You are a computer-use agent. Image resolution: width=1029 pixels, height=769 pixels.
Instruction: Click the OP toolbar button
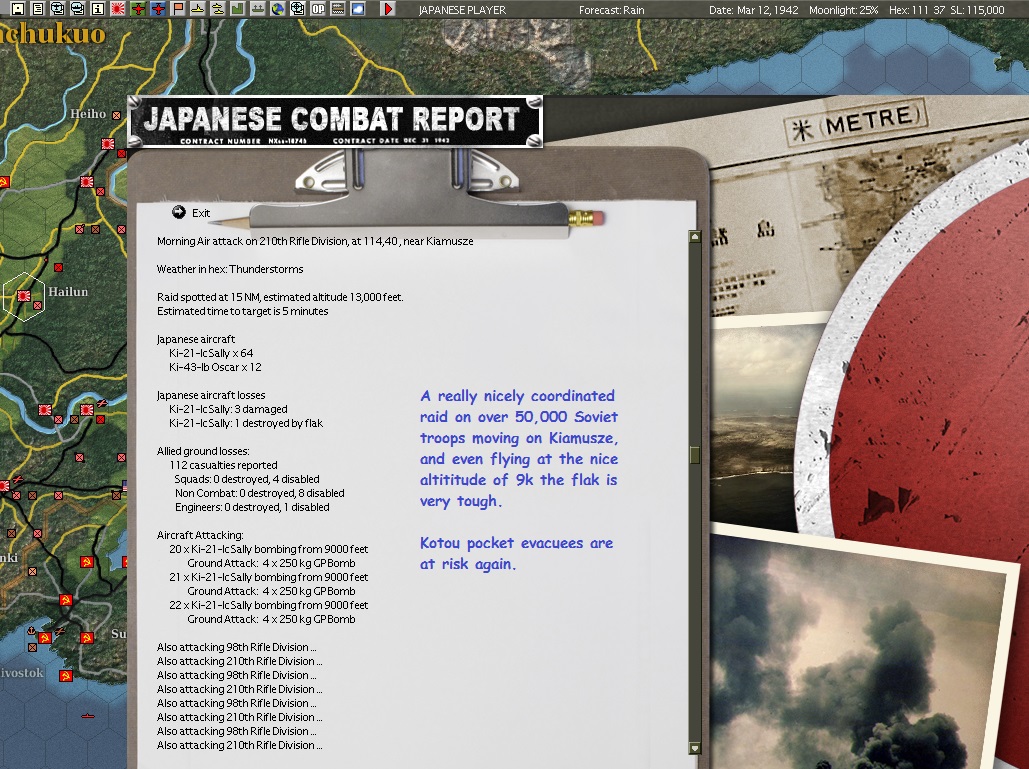tap(318, 9)
